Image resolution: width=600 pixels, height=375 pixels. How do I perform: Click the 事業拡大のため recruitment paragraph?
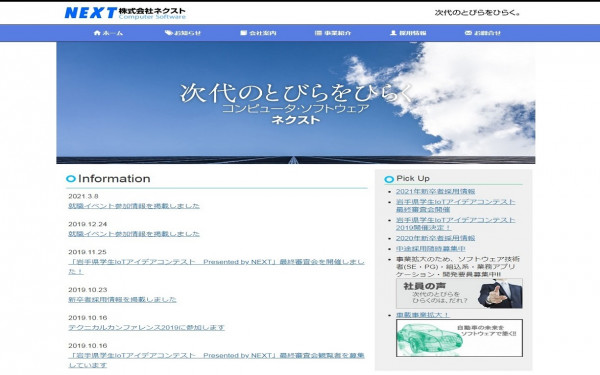click(458, 267)
